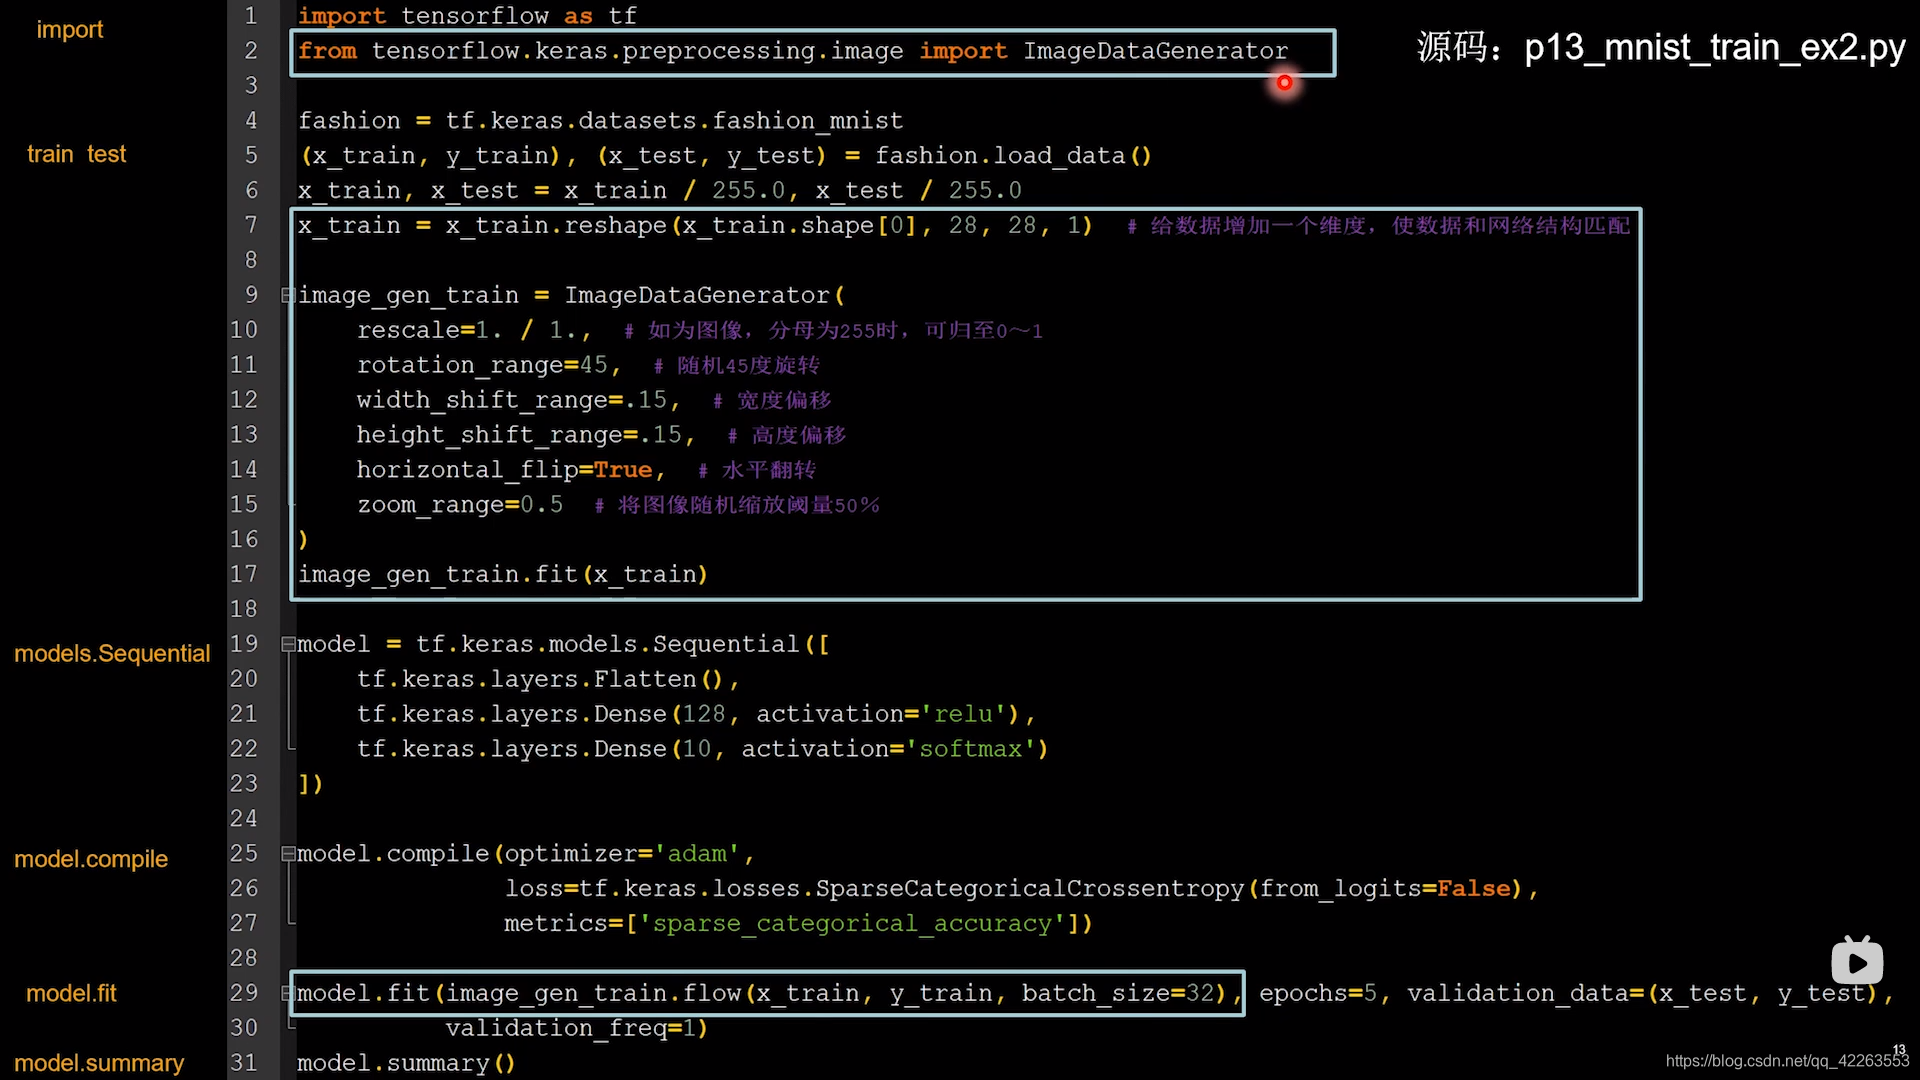Image resolution: width=1920 pixels, height=1080 pixels.
Task: Click line number 31 in the gutter
Action: point(244,1063)
